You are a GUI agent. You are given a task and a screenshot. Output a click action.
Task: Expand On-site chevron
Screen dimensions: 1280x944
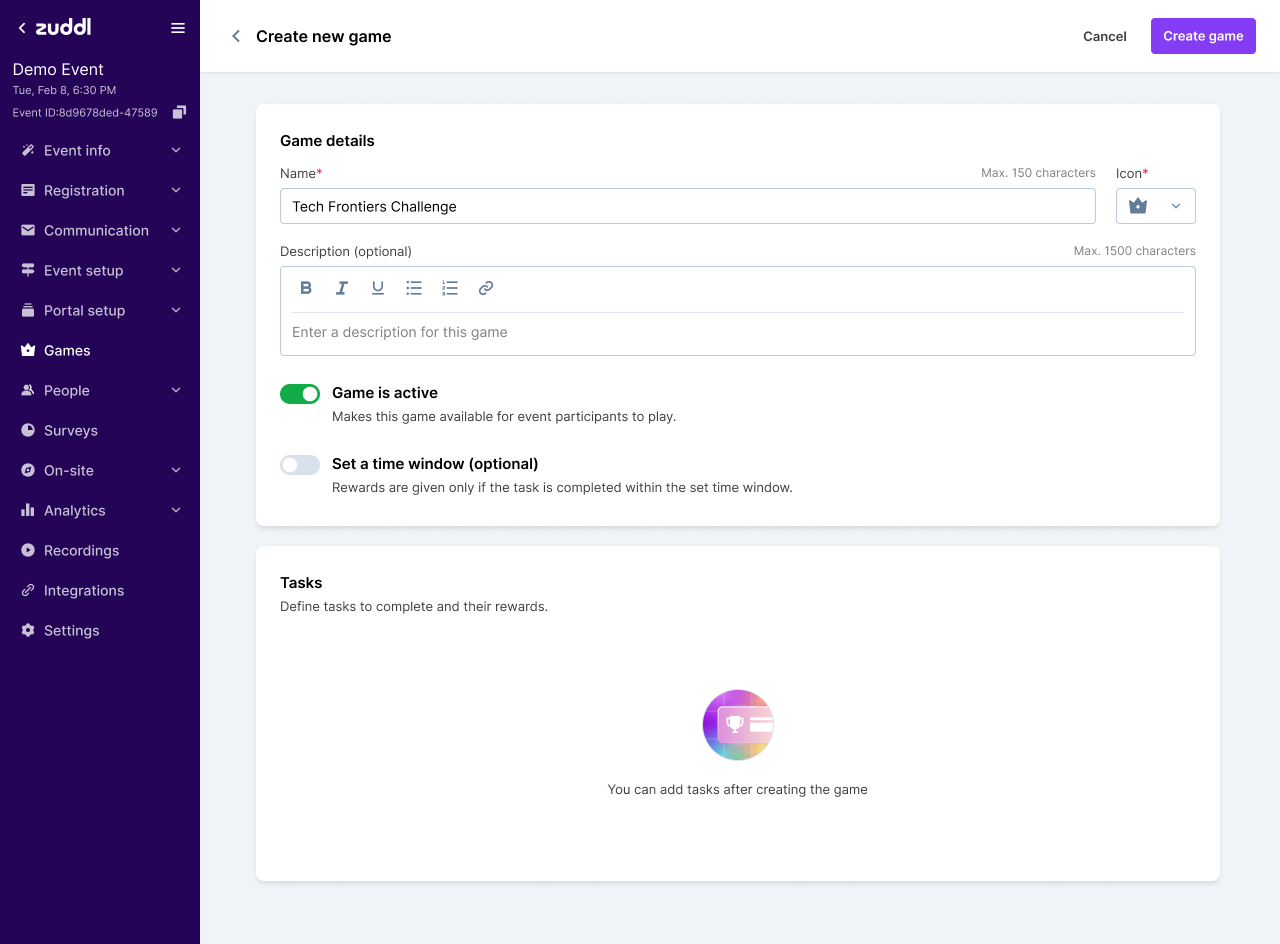click(176, 470)
